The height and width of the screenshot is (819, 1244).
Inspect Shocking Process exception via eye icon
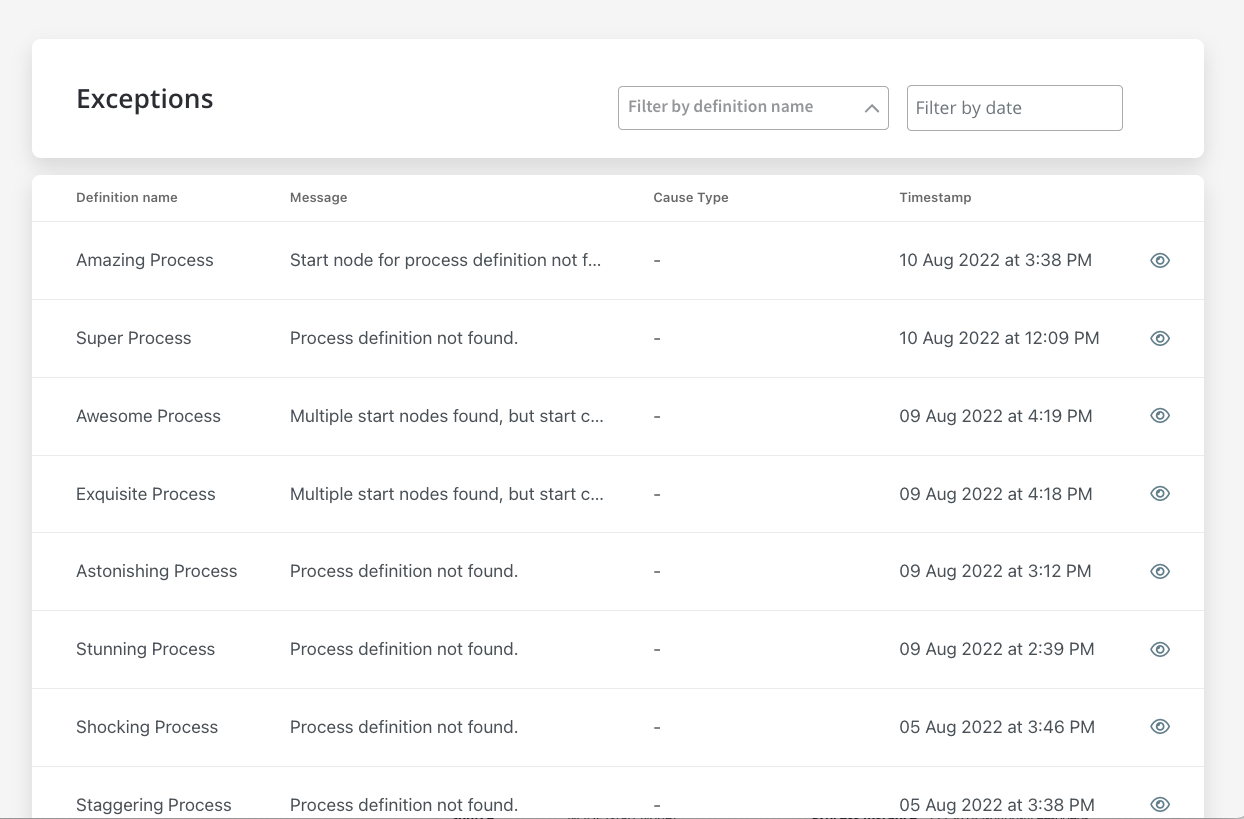coord(1160,727)
